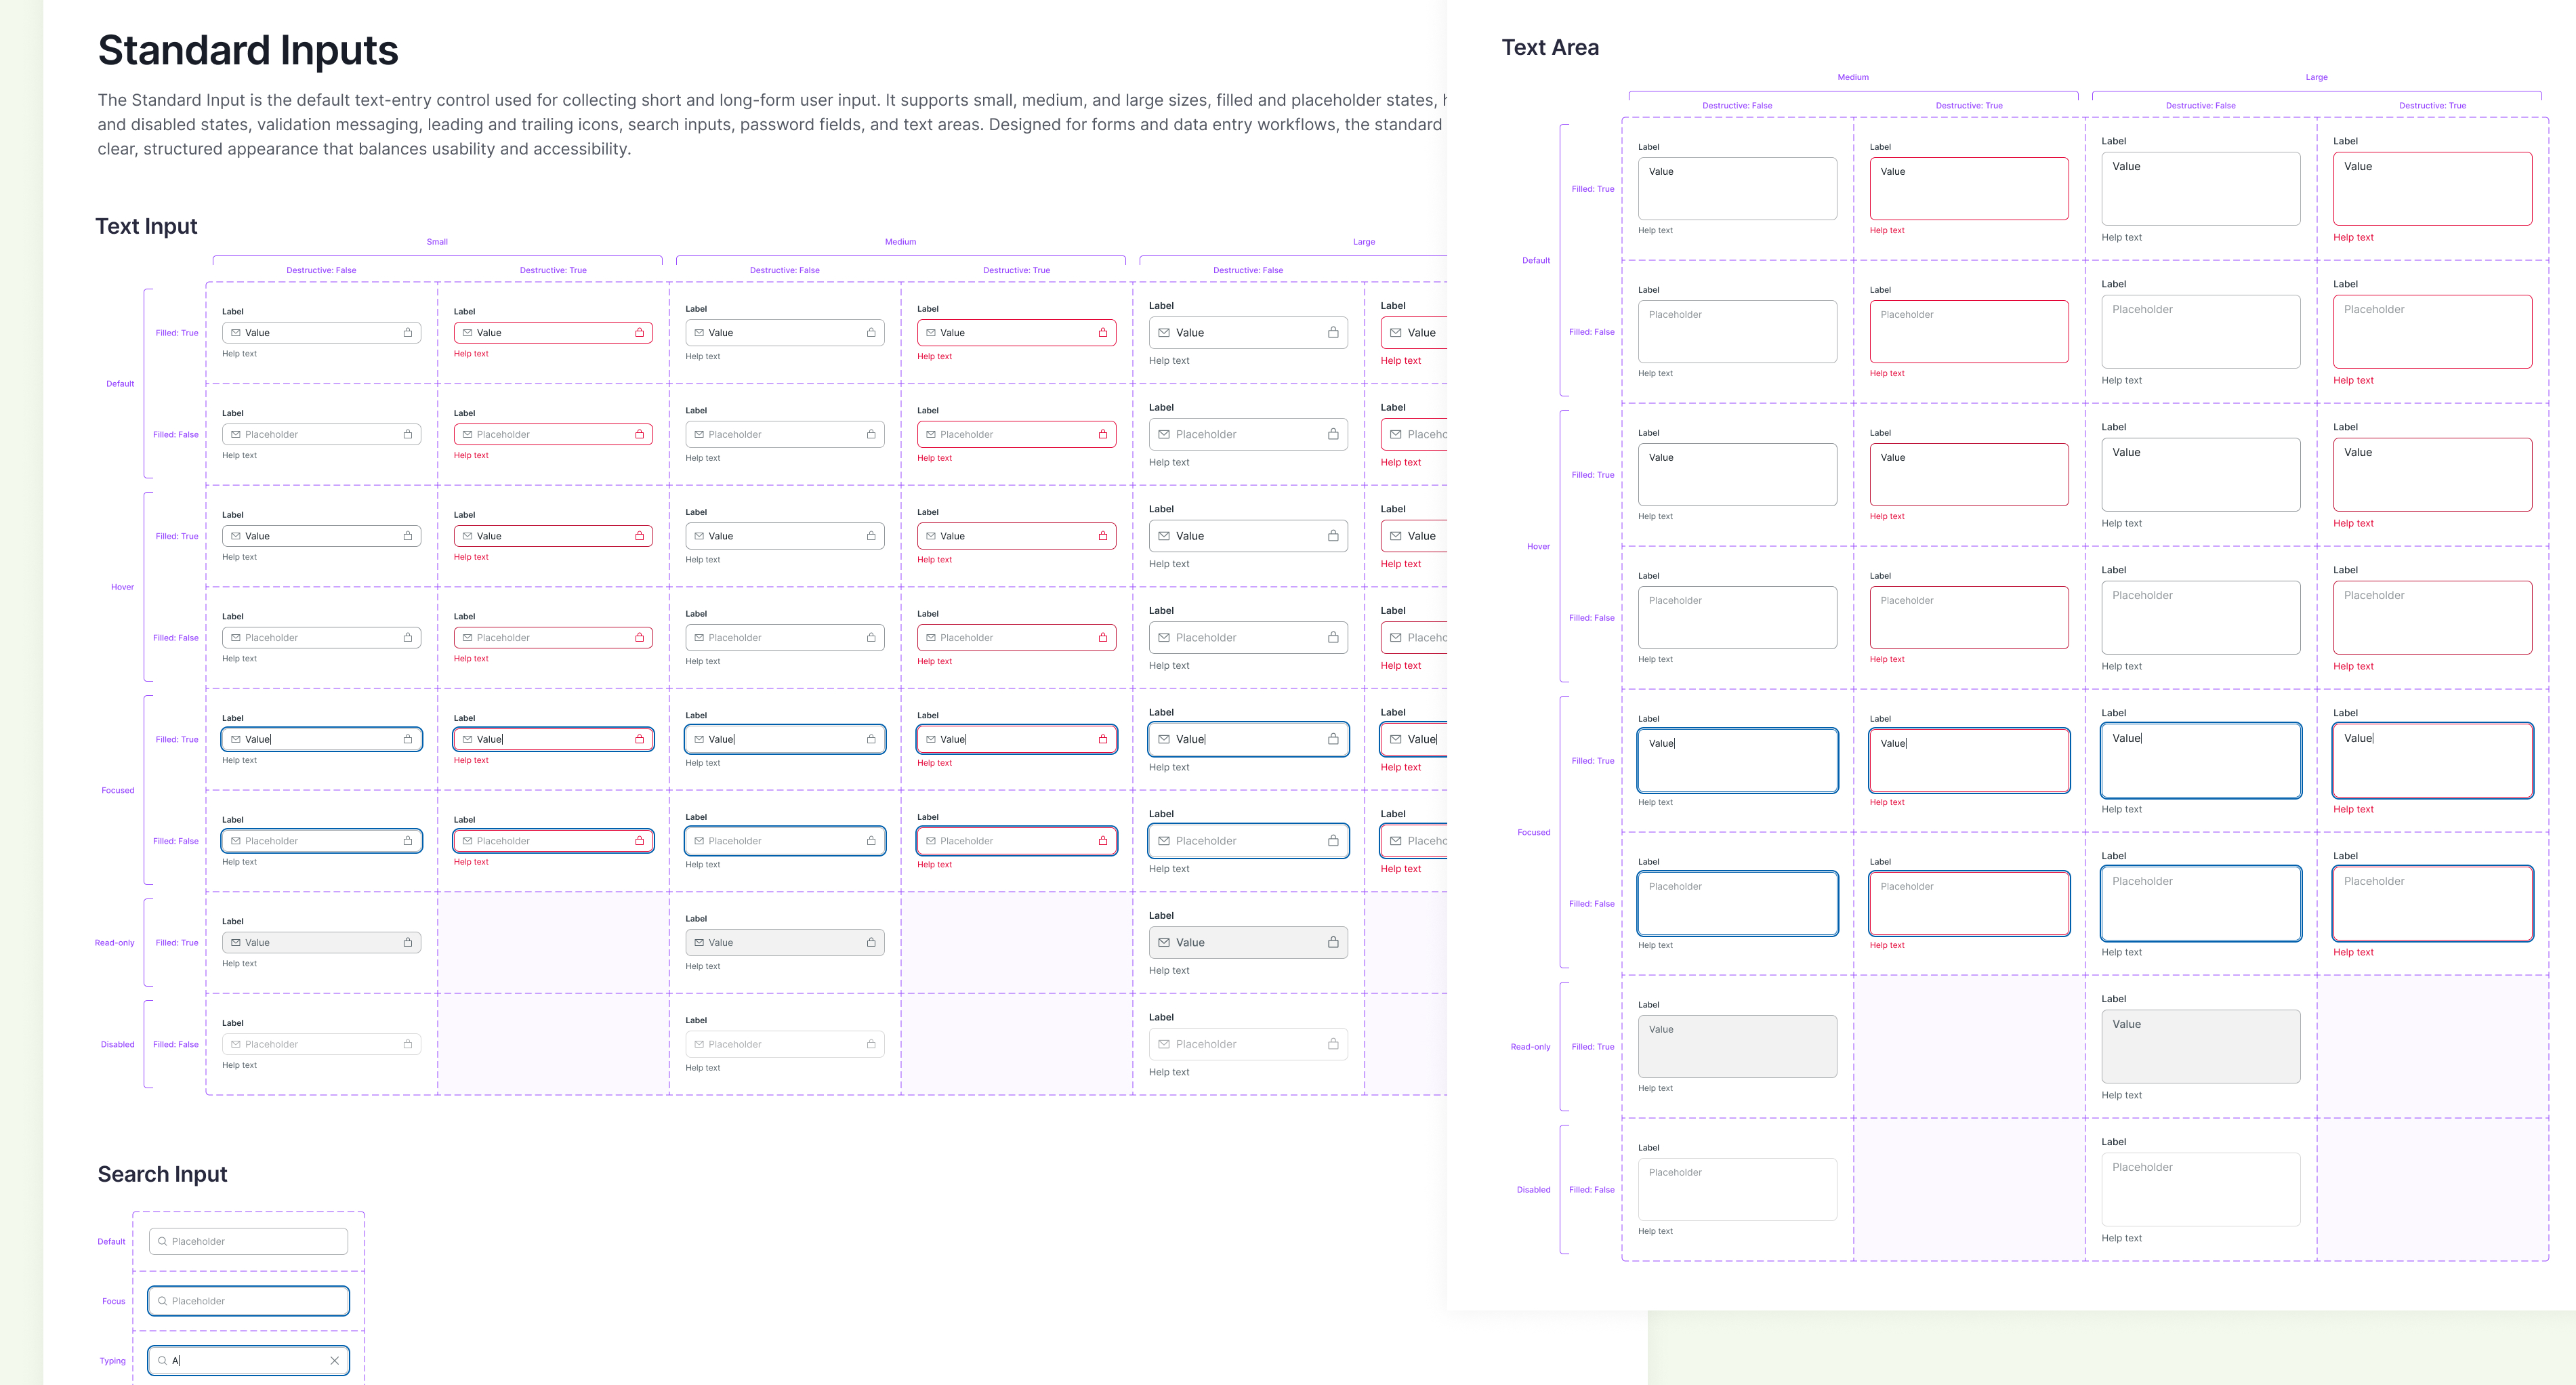Click Large destructive Hover placeholder text area

pyautogui.click(x=2433, y=618)
